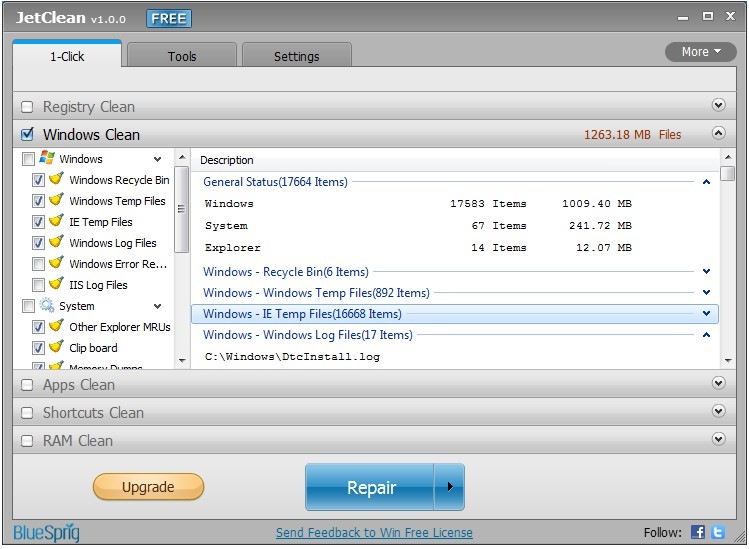
Task: Click the broom icon beside Other Explorer MRUs
Action: [56, 326]
